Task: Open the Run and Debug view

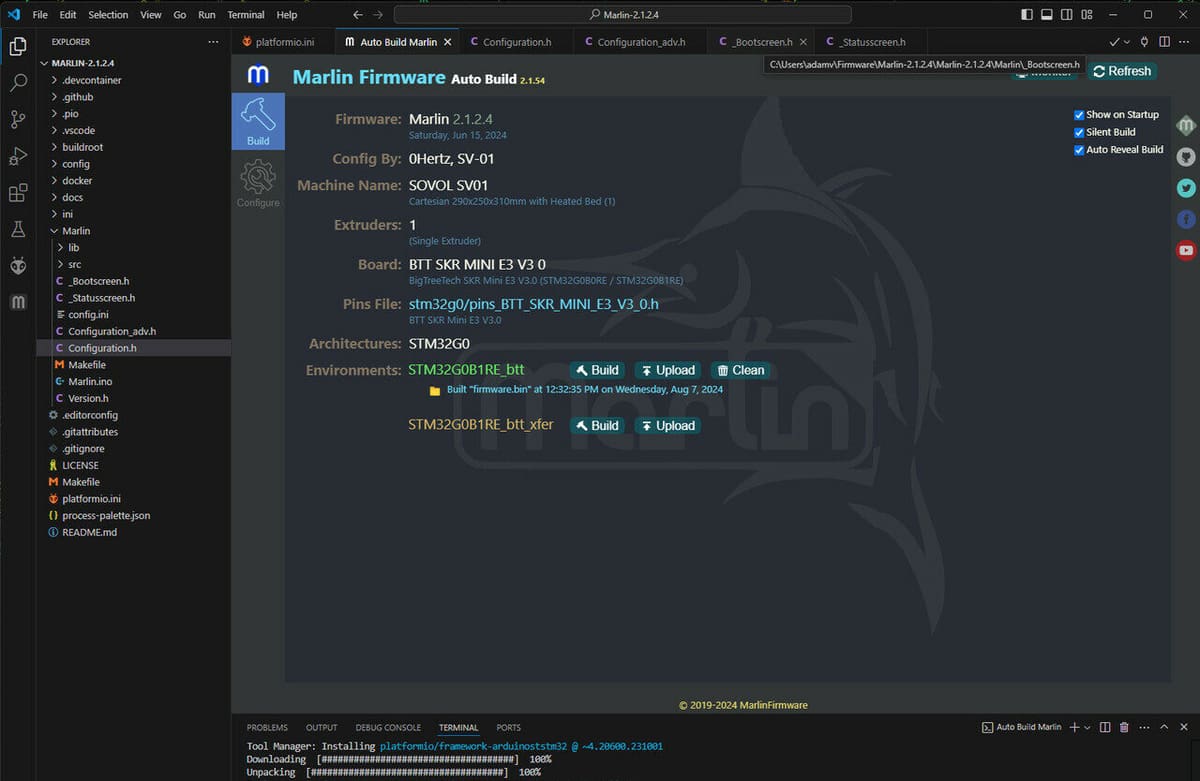Action: click(18, 156)
